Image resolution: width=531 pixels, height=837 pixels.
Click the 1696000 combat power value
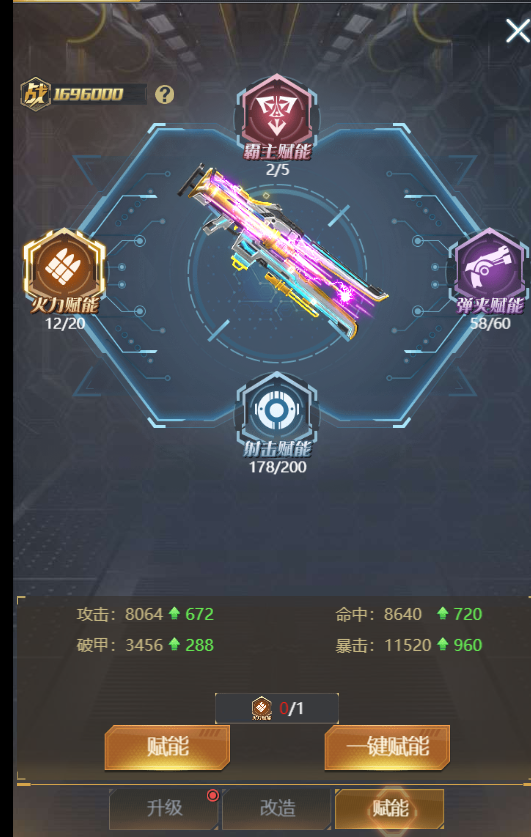(x=88, y=94)
